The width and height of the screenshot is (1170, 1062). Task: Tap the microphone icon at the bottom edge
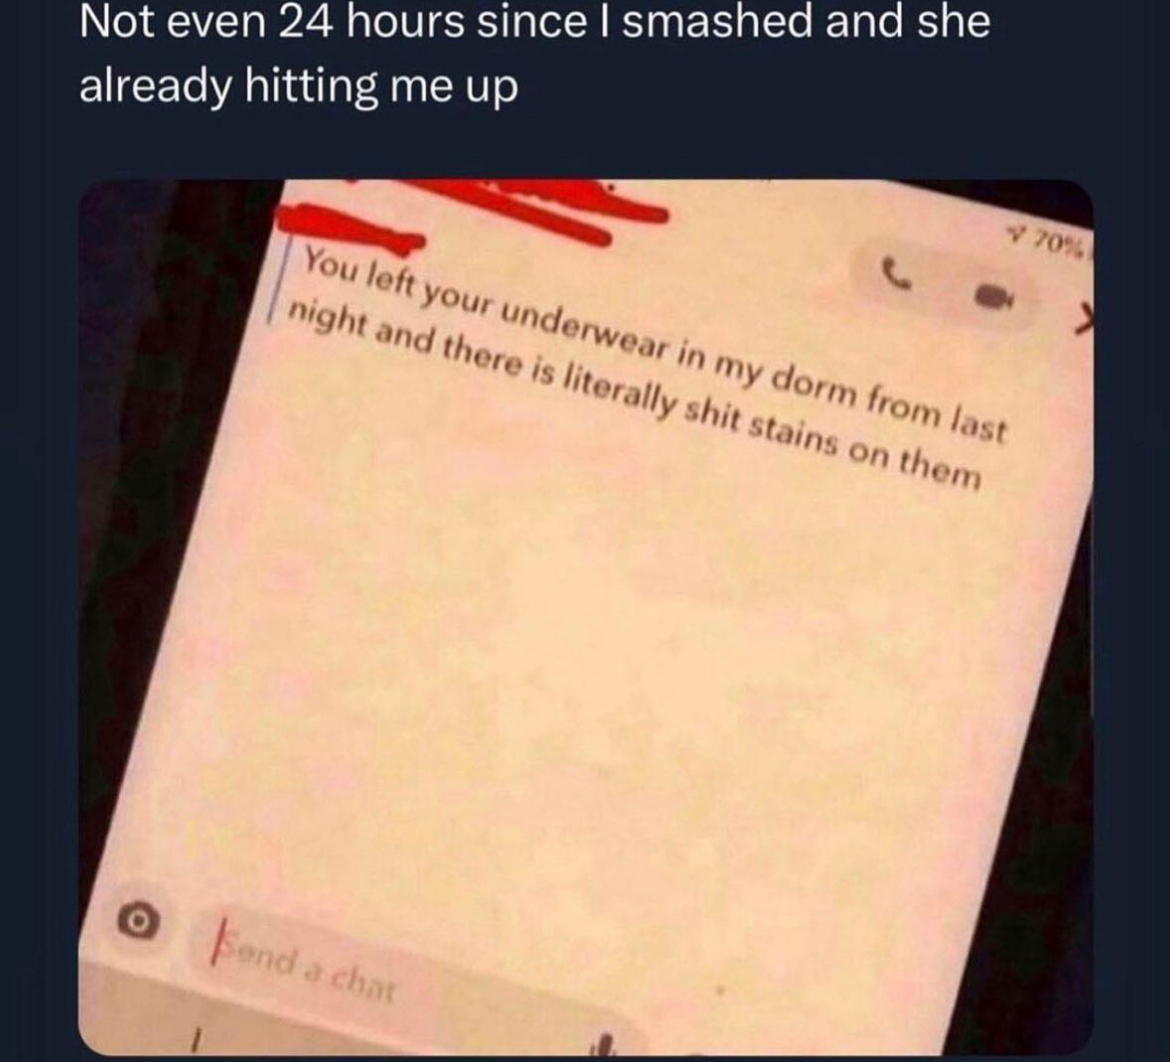tap(607, 1044)
